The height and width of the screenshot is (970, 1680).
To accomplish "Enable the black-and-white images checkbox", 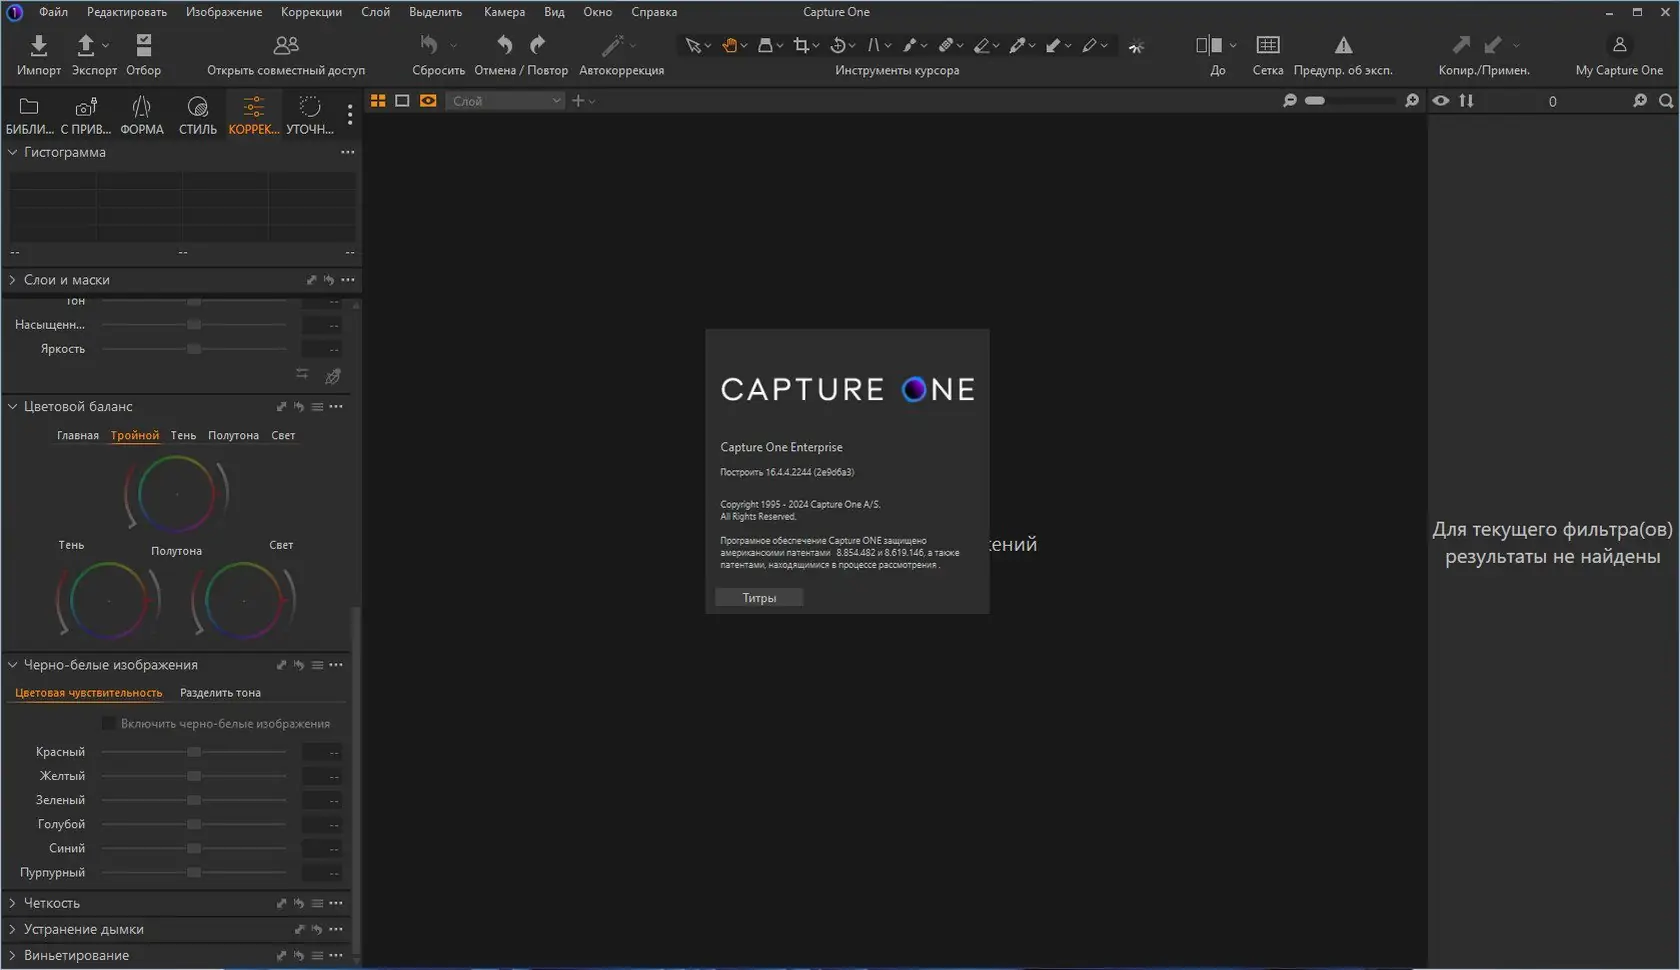I will pyautogui.click(x=108, y=723).
